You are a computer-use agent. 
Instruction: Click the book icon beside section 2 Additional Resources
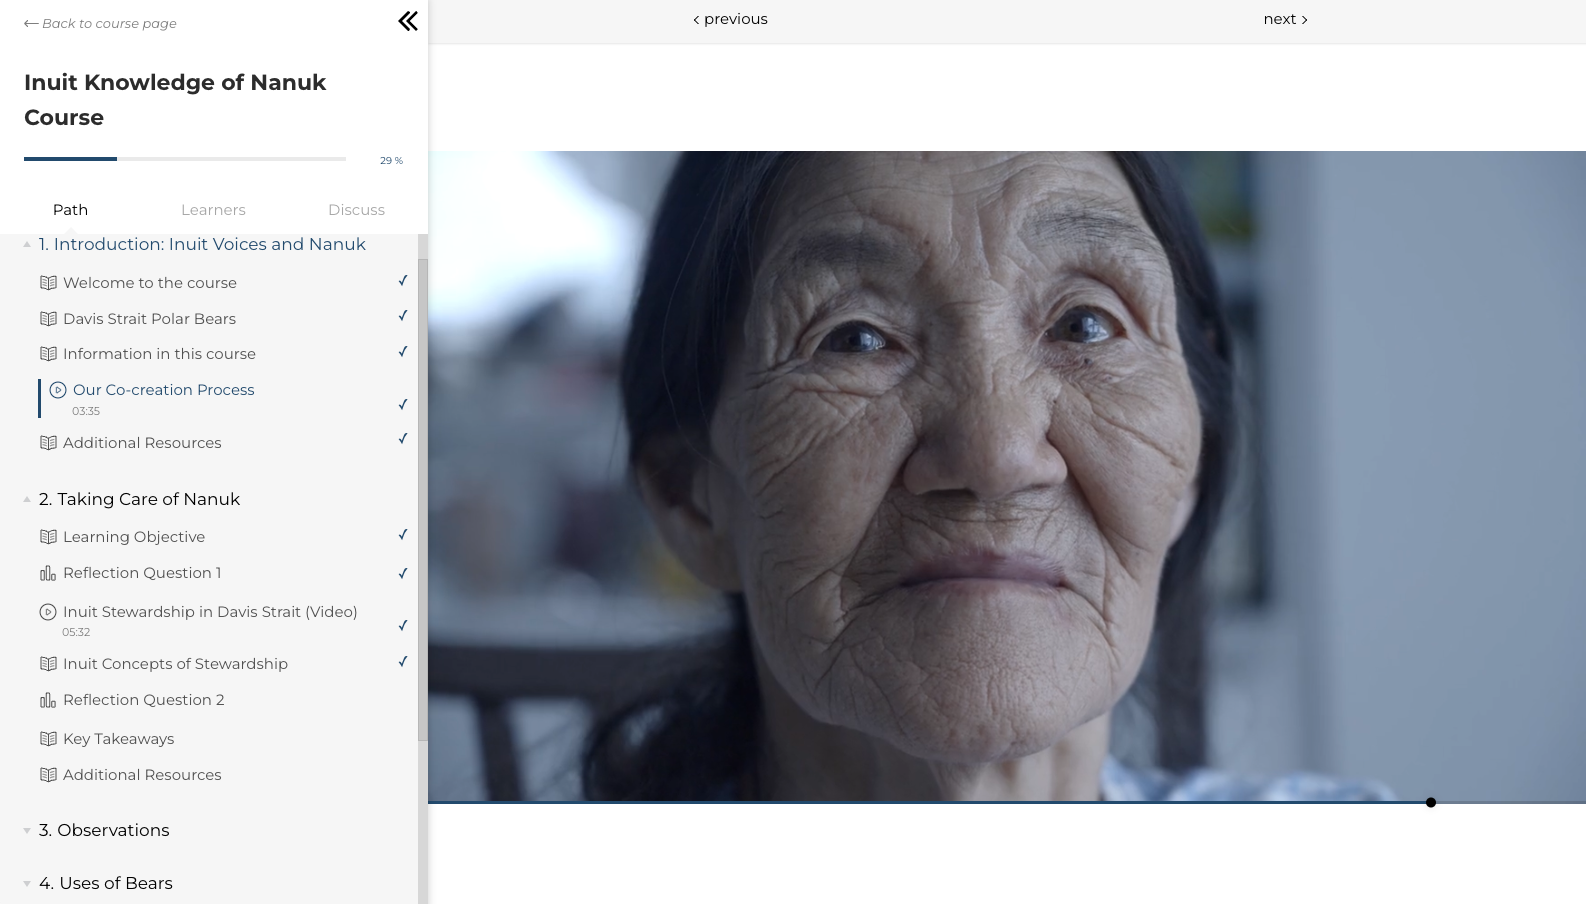[48, 775]
